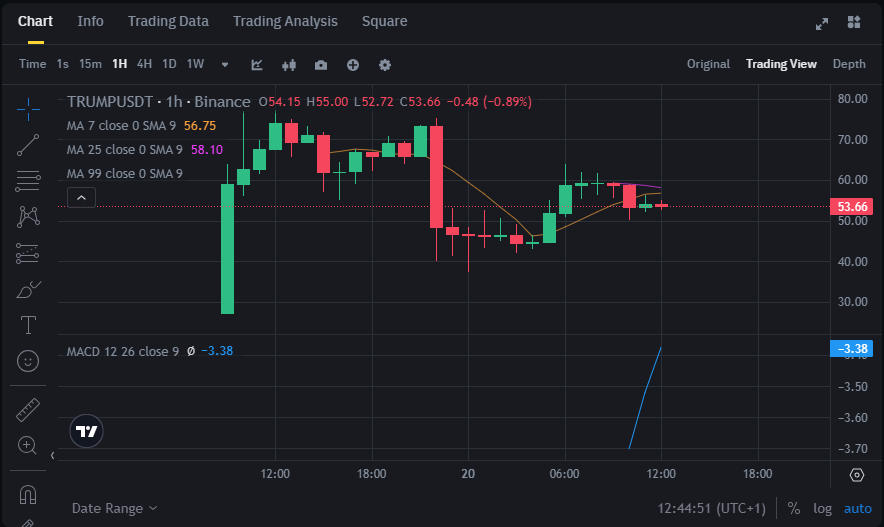The height and width of the screenshot is (527, 884).
Task: Select the 1s interval
Action: pos(63,64)
